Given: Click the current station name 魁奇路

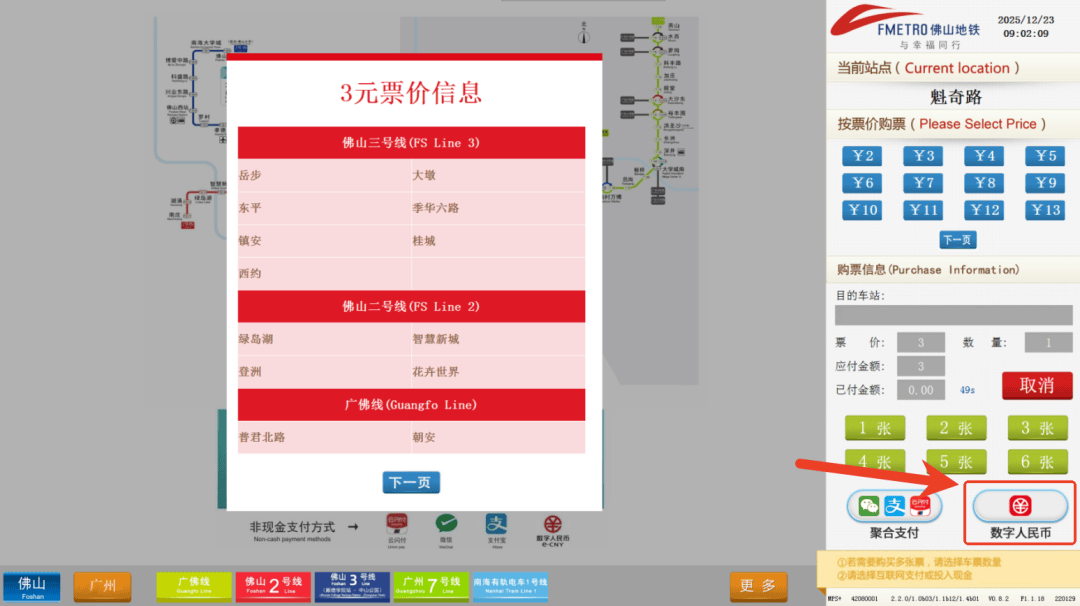Looking at the screenshot, I should pyautogui.click(x=955, y=97).
